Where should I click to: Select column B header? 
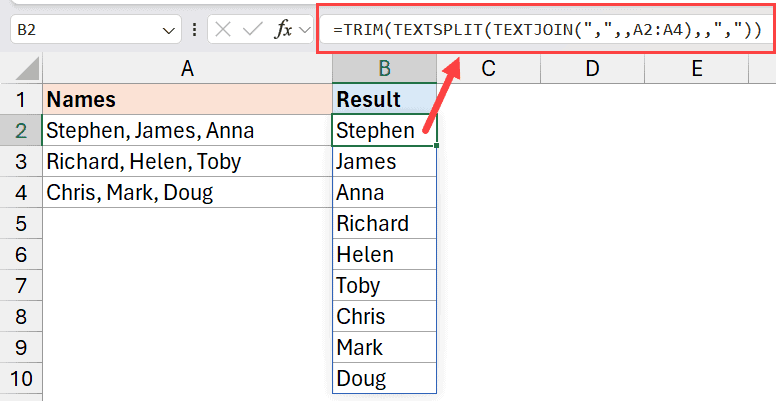[384, 68]
